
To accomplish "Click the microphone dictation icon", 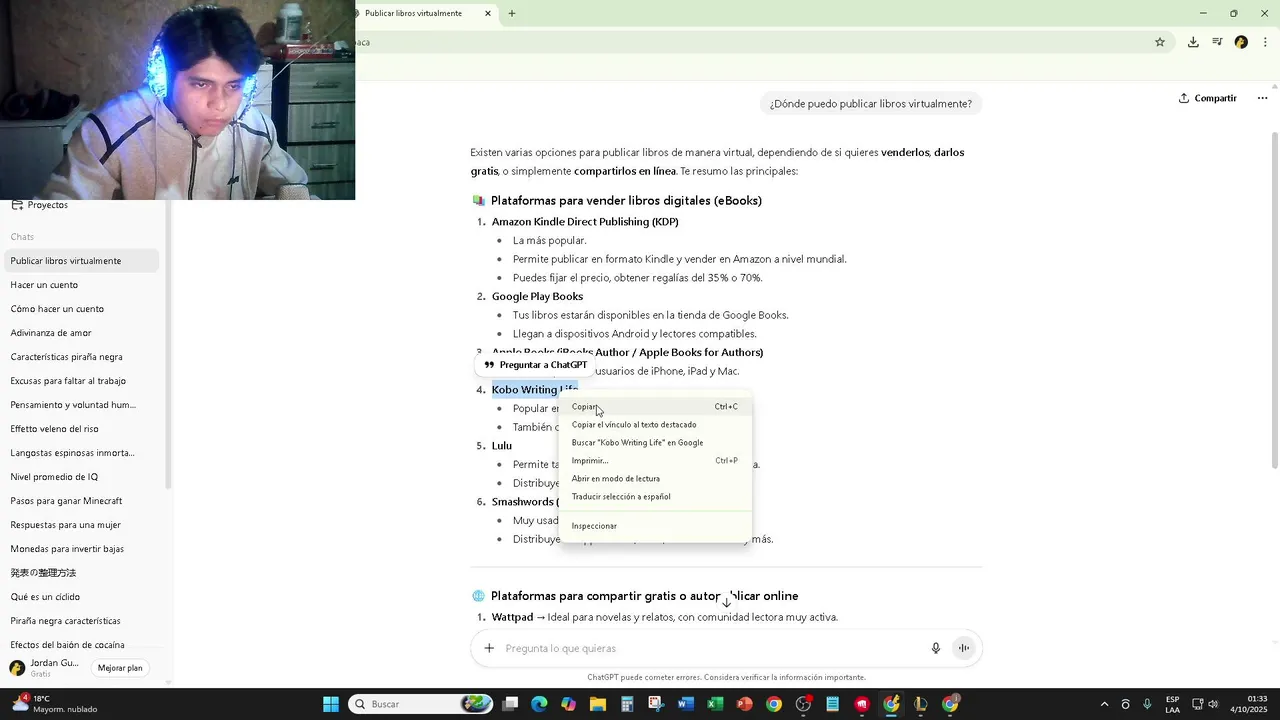I will pyautogui.click(x=936, y=648).
